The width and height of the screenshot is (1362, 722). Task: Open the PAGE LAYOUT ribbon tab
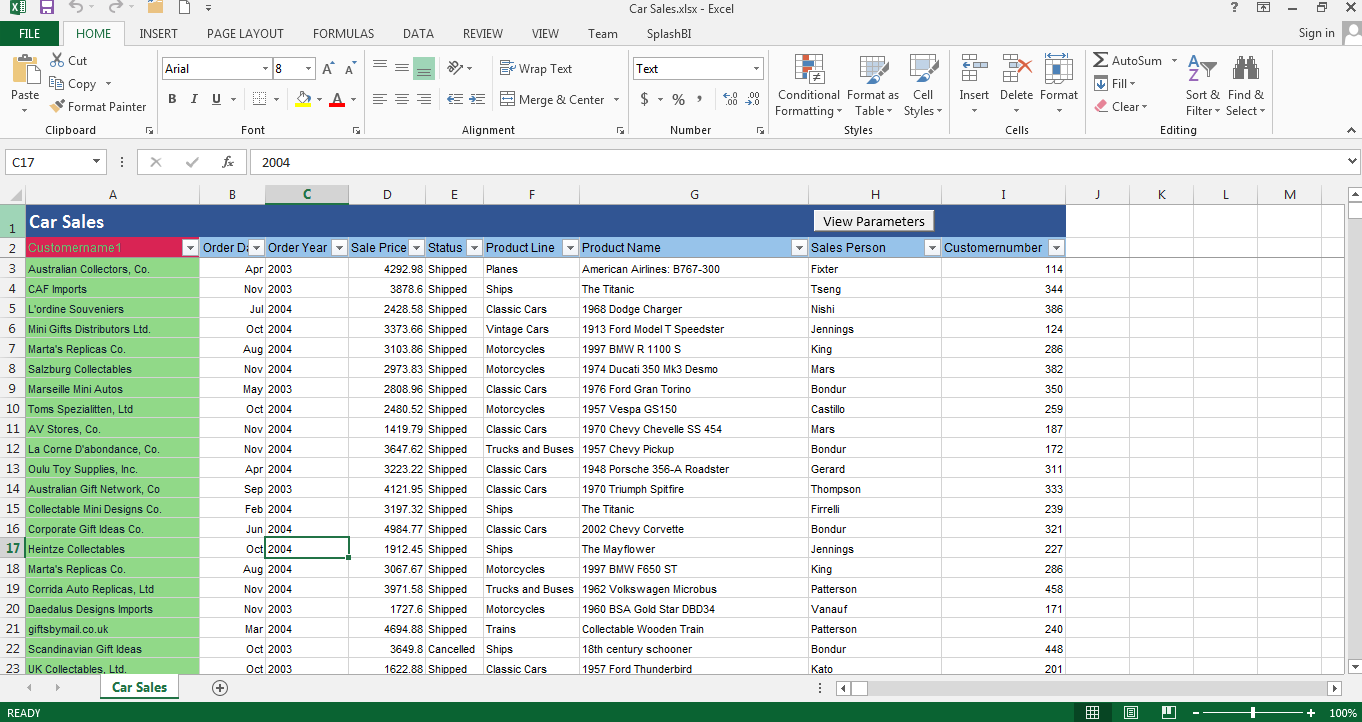(x=245, y=33)
